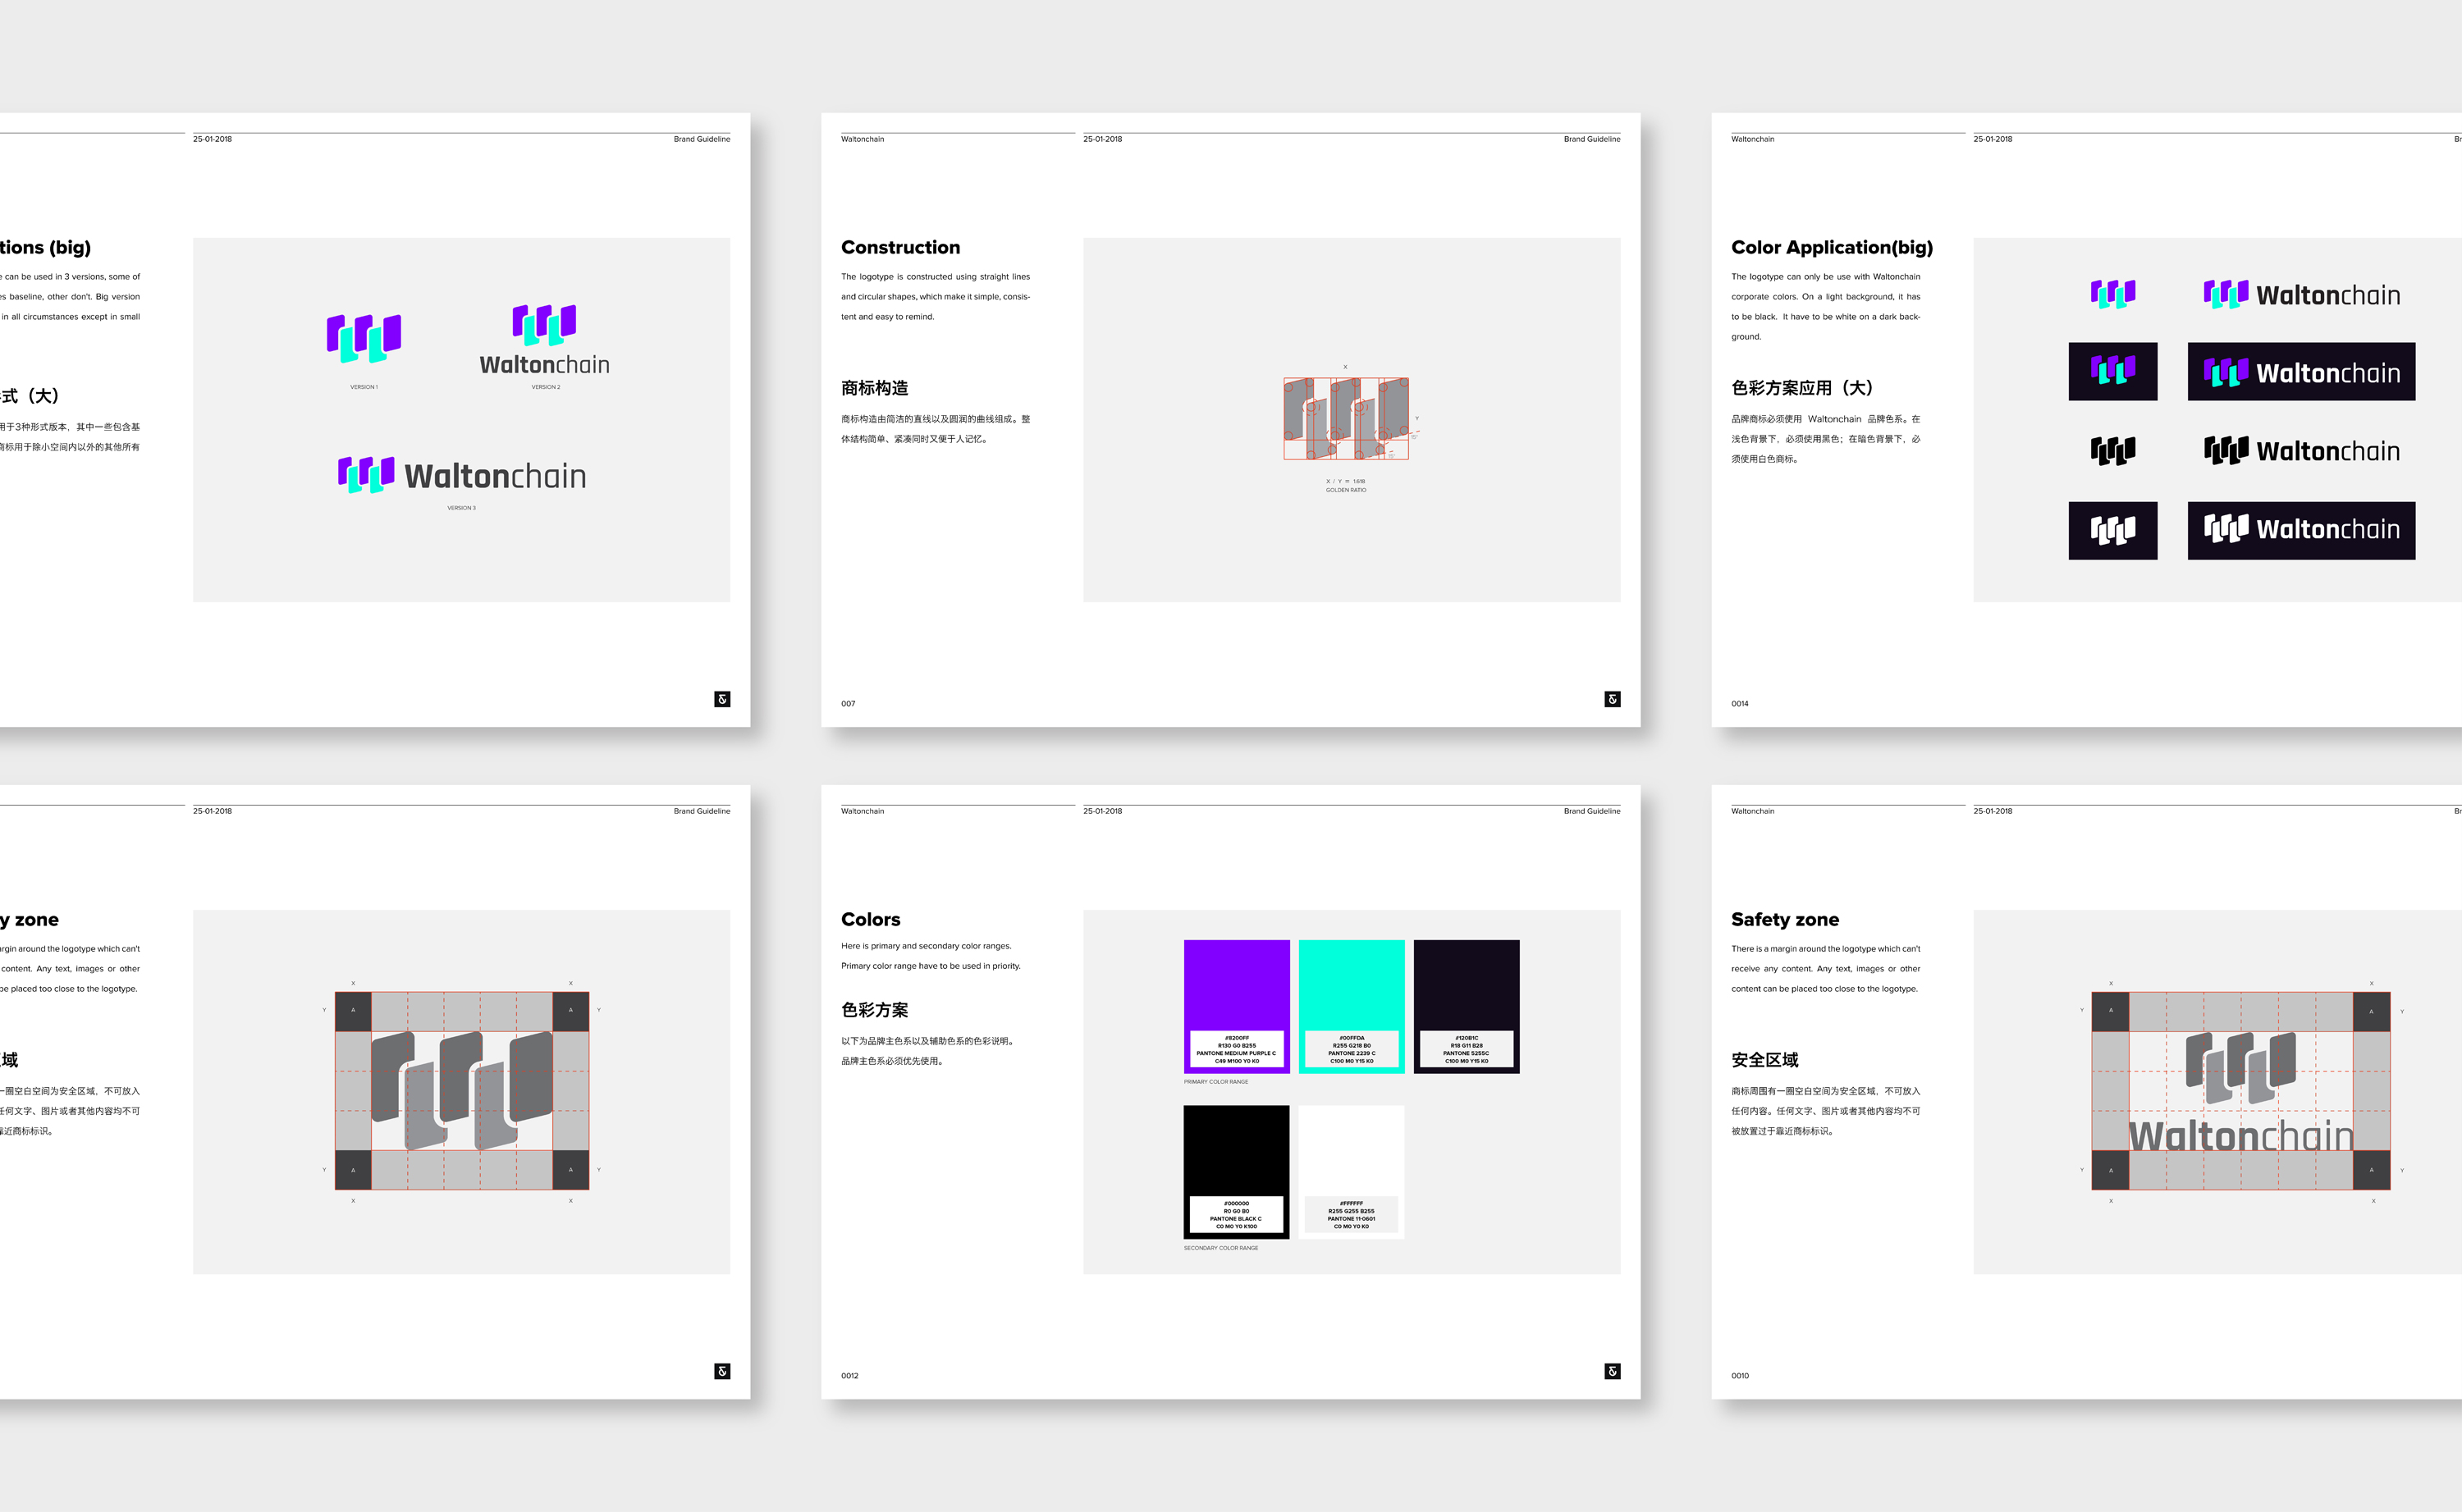The image size is (2462, 1512).
Task: Click the '商标构造' heading
Action: pyautogui.click(x=875, y=388)
